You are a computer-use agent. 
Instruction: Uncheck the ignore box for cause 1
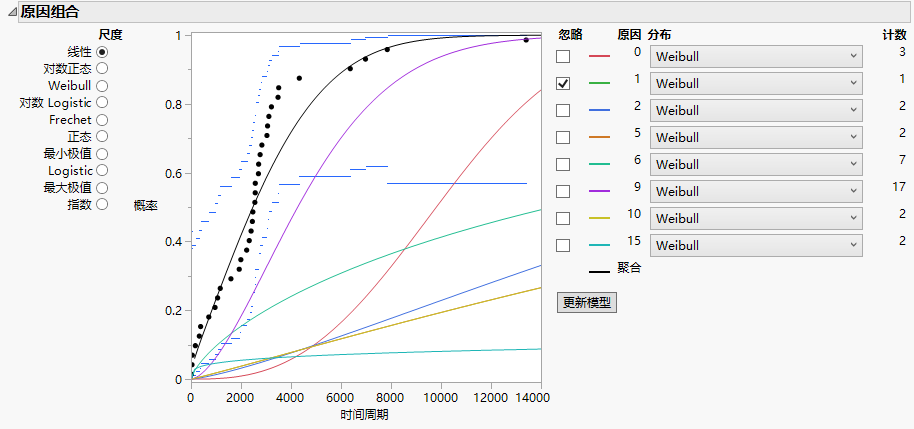pos(563,83)
